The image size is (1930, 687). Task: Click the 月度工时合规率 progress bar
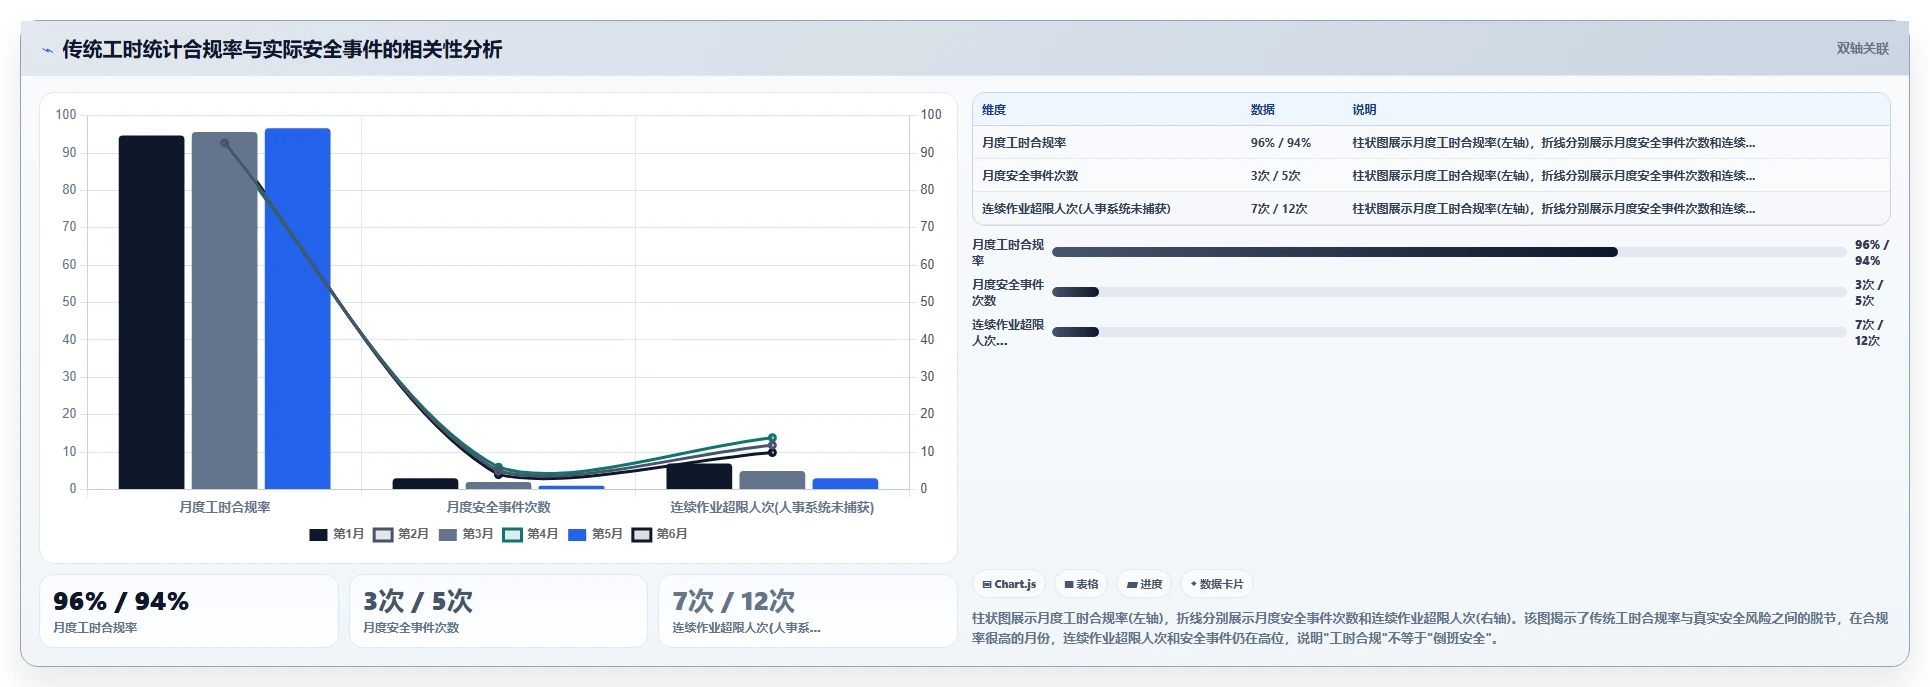point(1449,252)
